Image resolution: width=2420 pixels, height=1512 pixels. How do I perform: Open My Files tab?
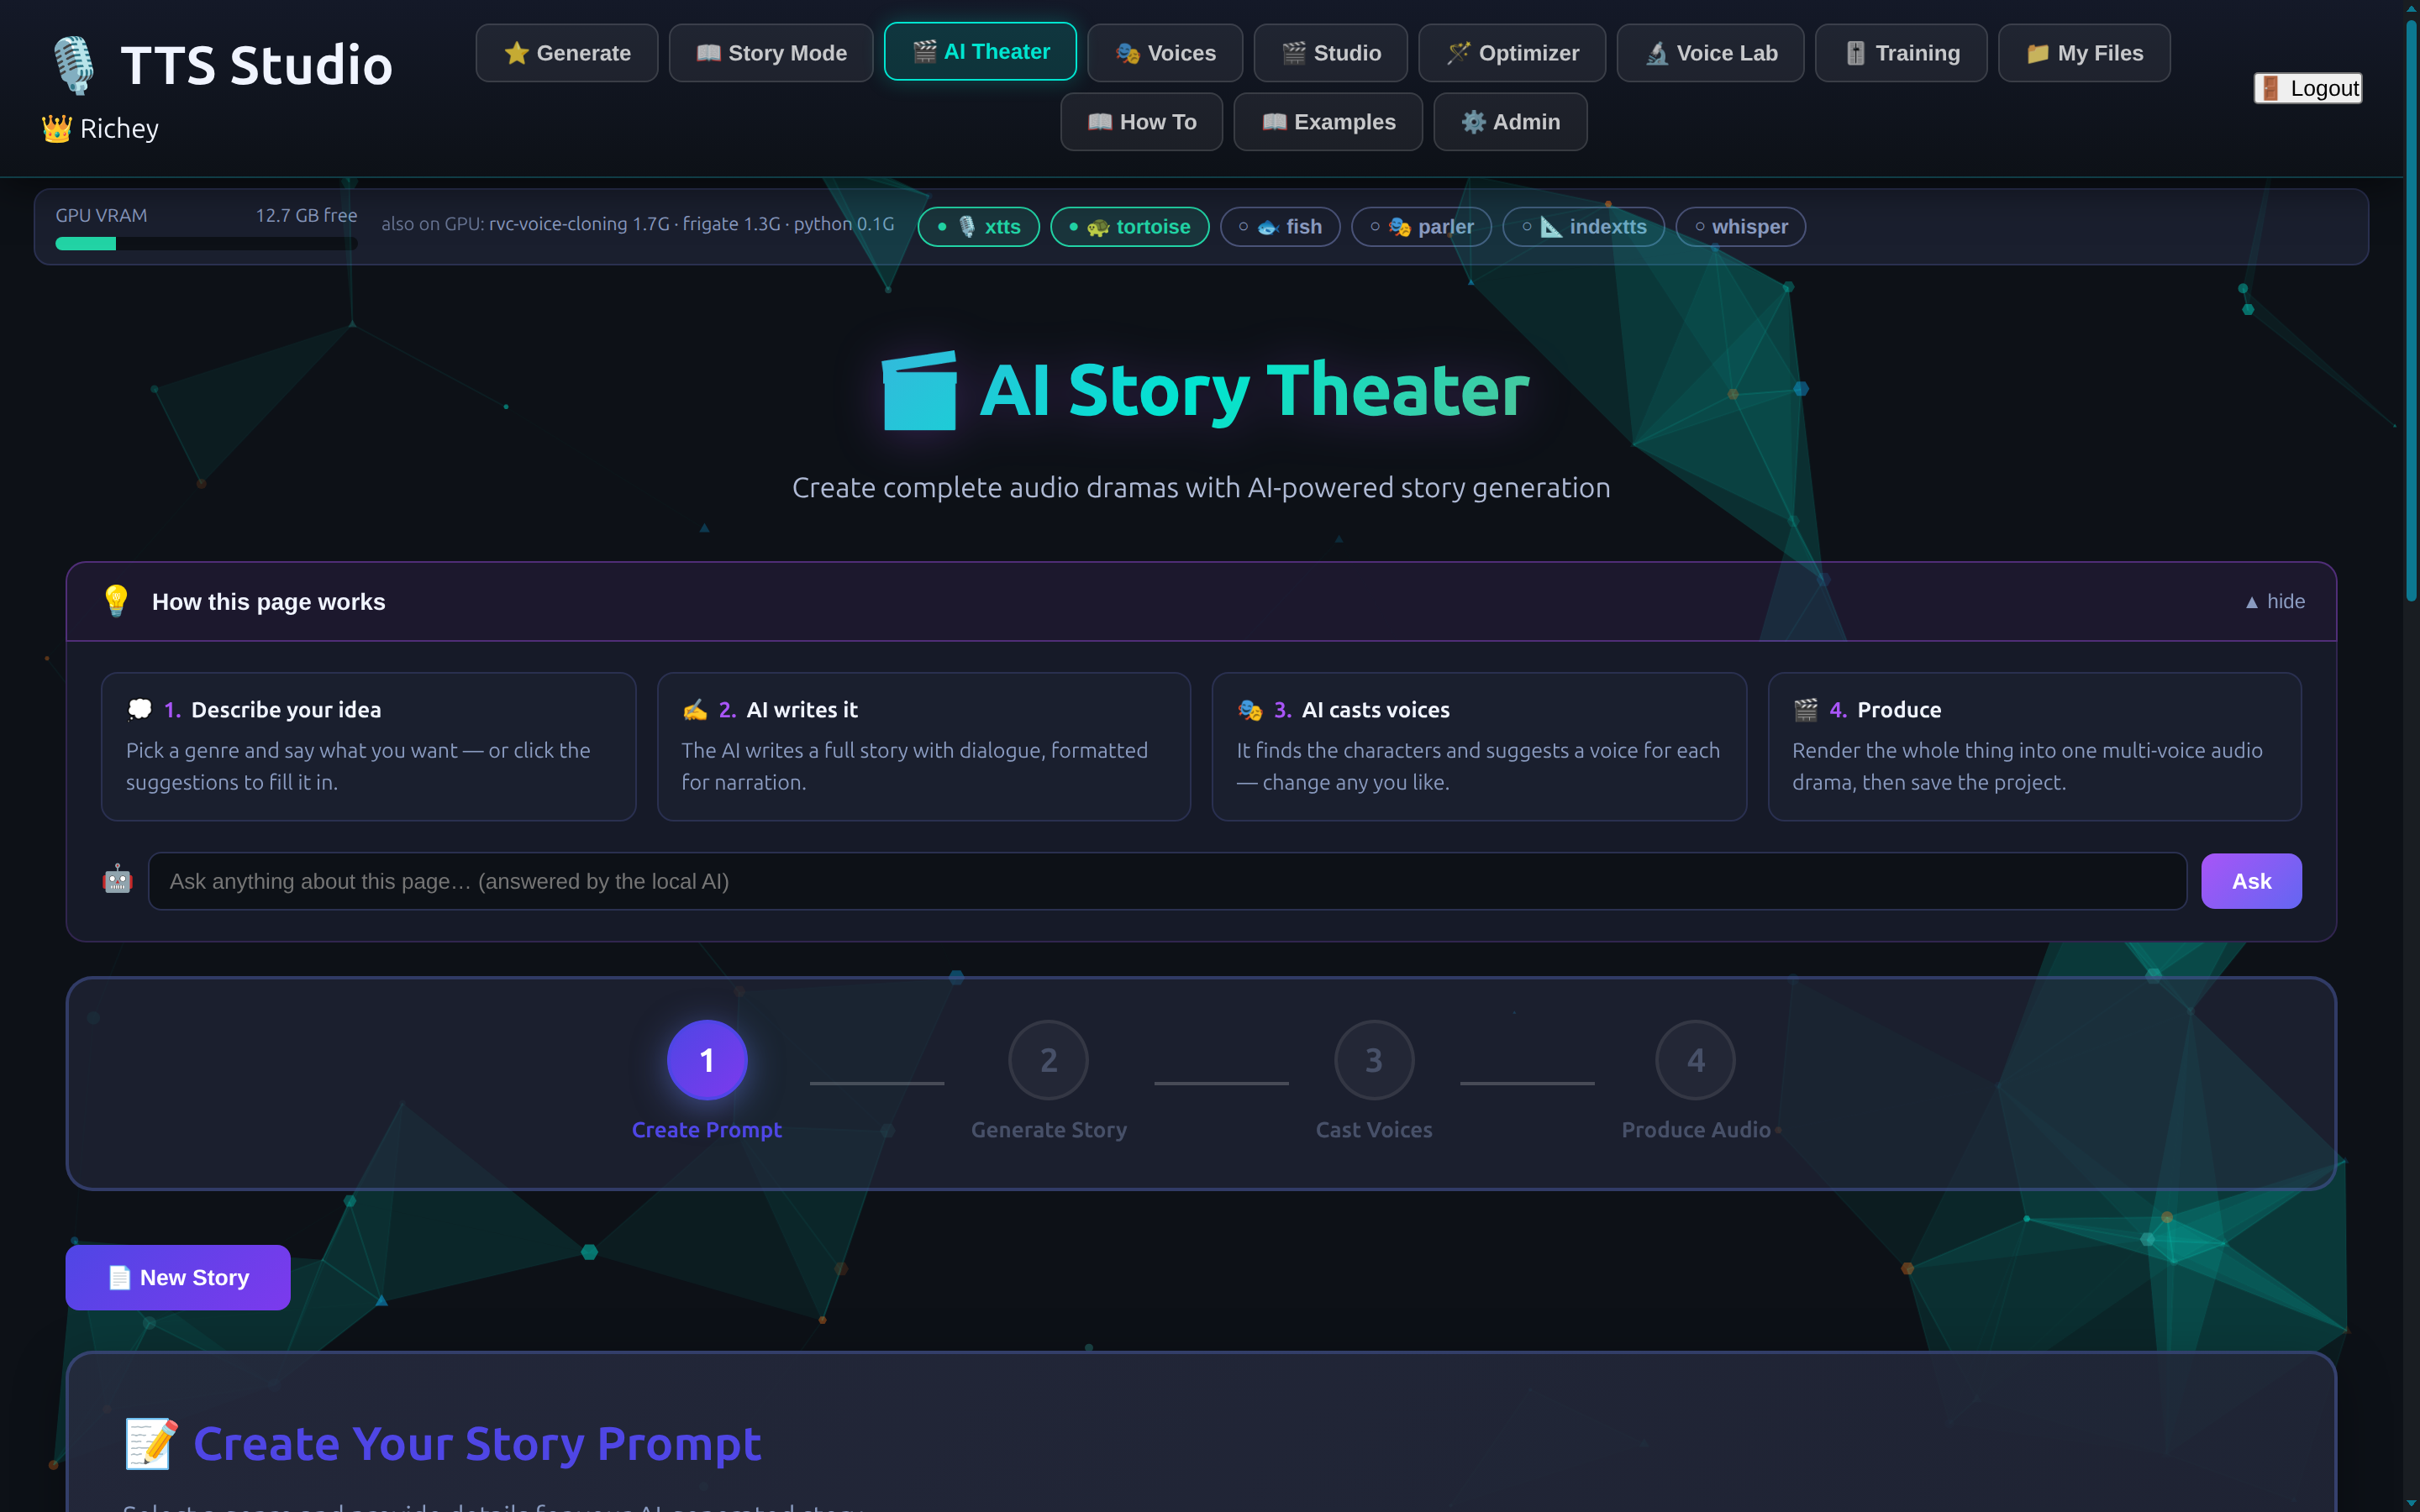(2084, 53)
